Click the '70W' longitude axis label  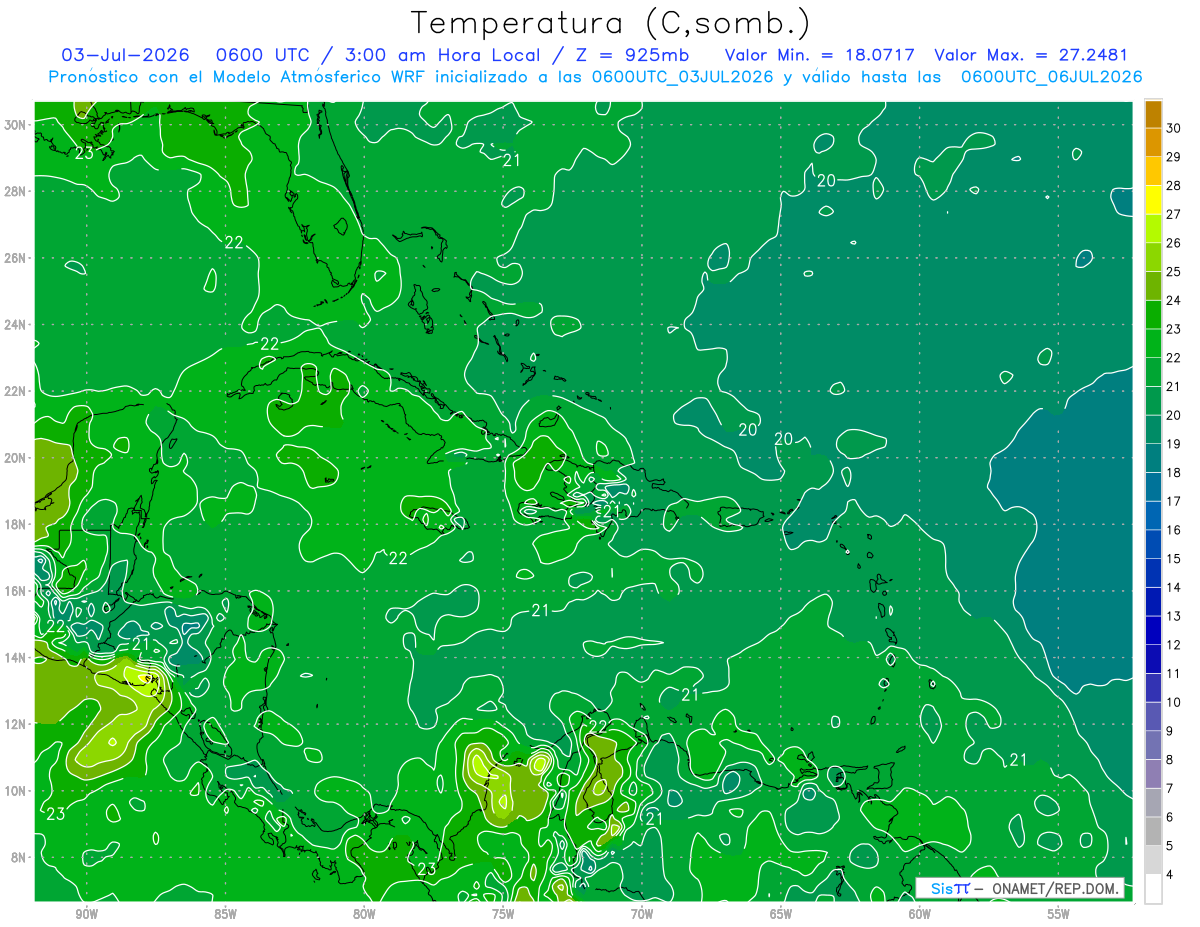(x=642, y=913)
